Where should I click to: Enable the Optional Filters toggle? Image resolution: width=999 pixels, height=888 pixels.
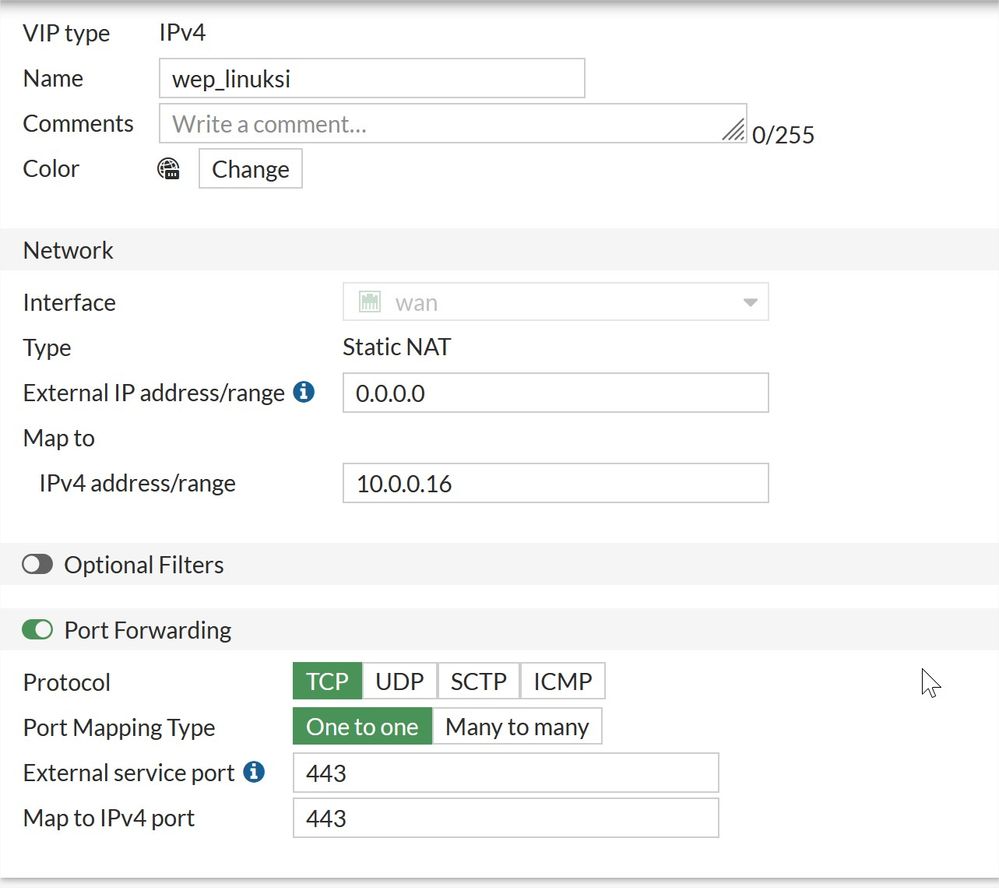[37, 565]
